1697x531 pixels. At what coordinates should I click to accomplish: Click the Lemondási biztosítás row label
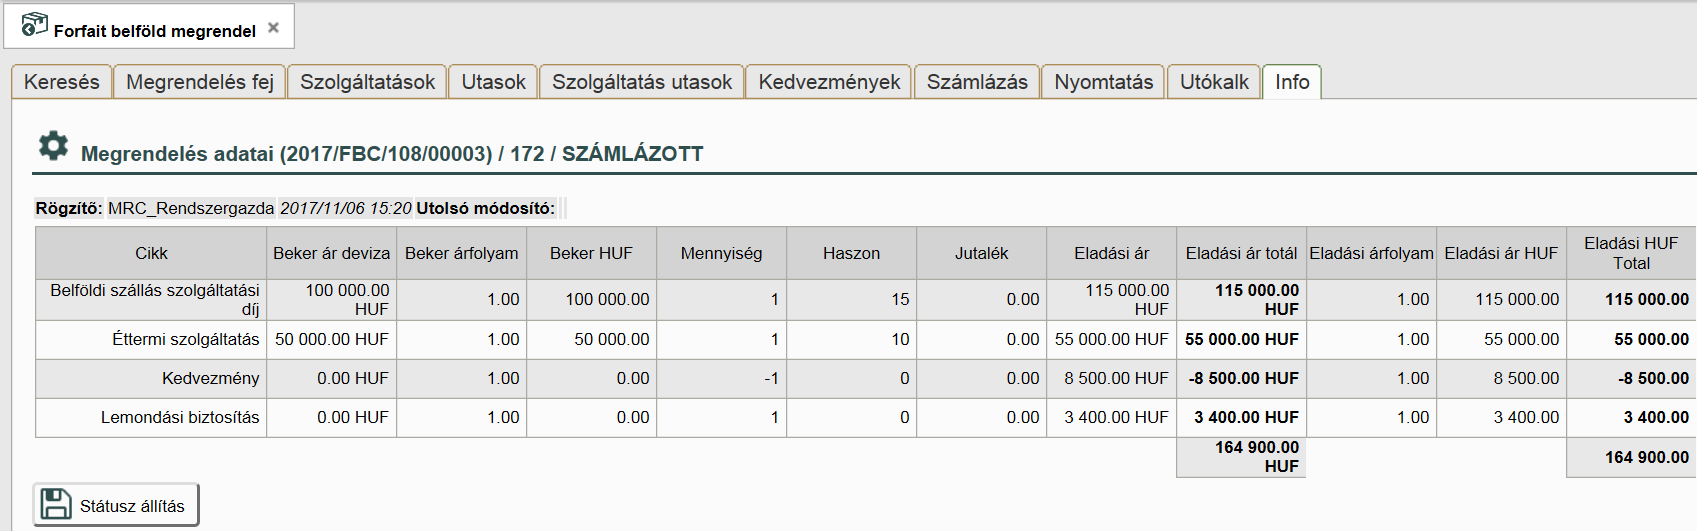pyautogui.click(x=180, y=418)
